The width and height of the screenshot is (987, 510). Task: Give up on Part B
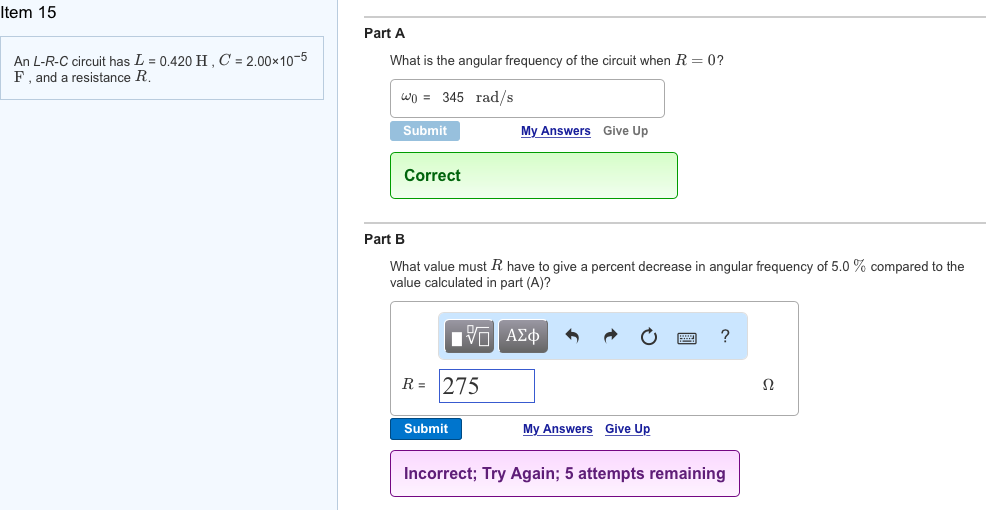[x=627, y=429]
